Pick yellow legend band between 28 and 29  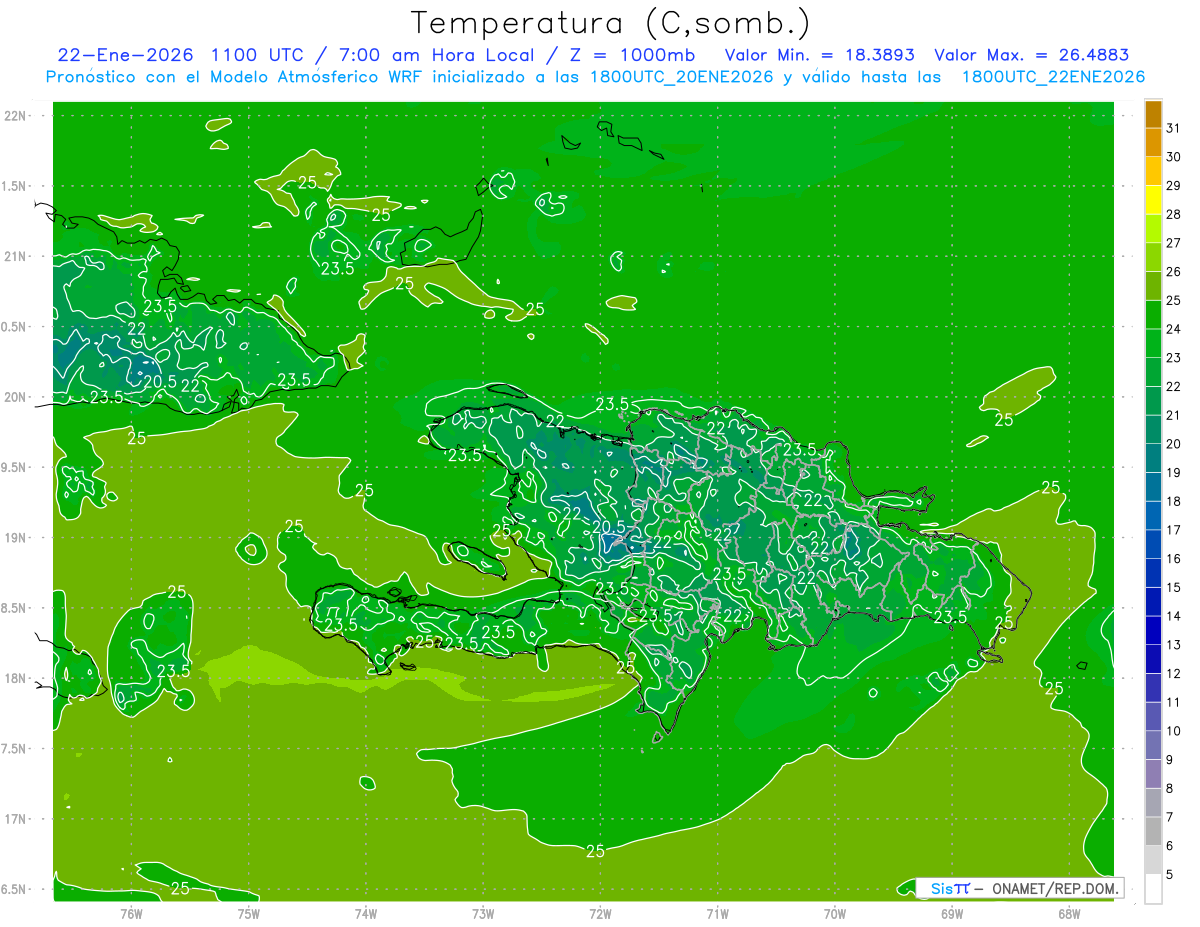pos(1153,199)
